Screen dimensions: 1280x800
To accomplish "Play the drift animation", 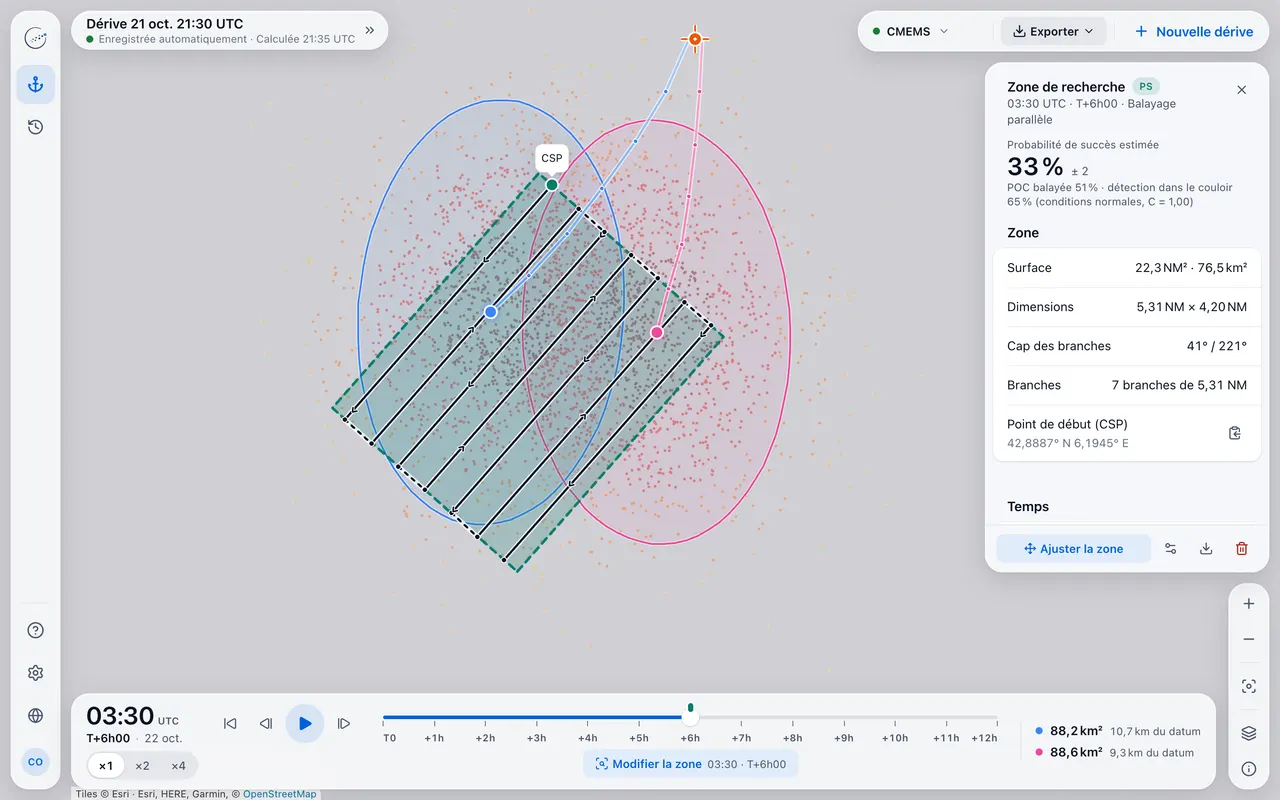I will point(305,724).
